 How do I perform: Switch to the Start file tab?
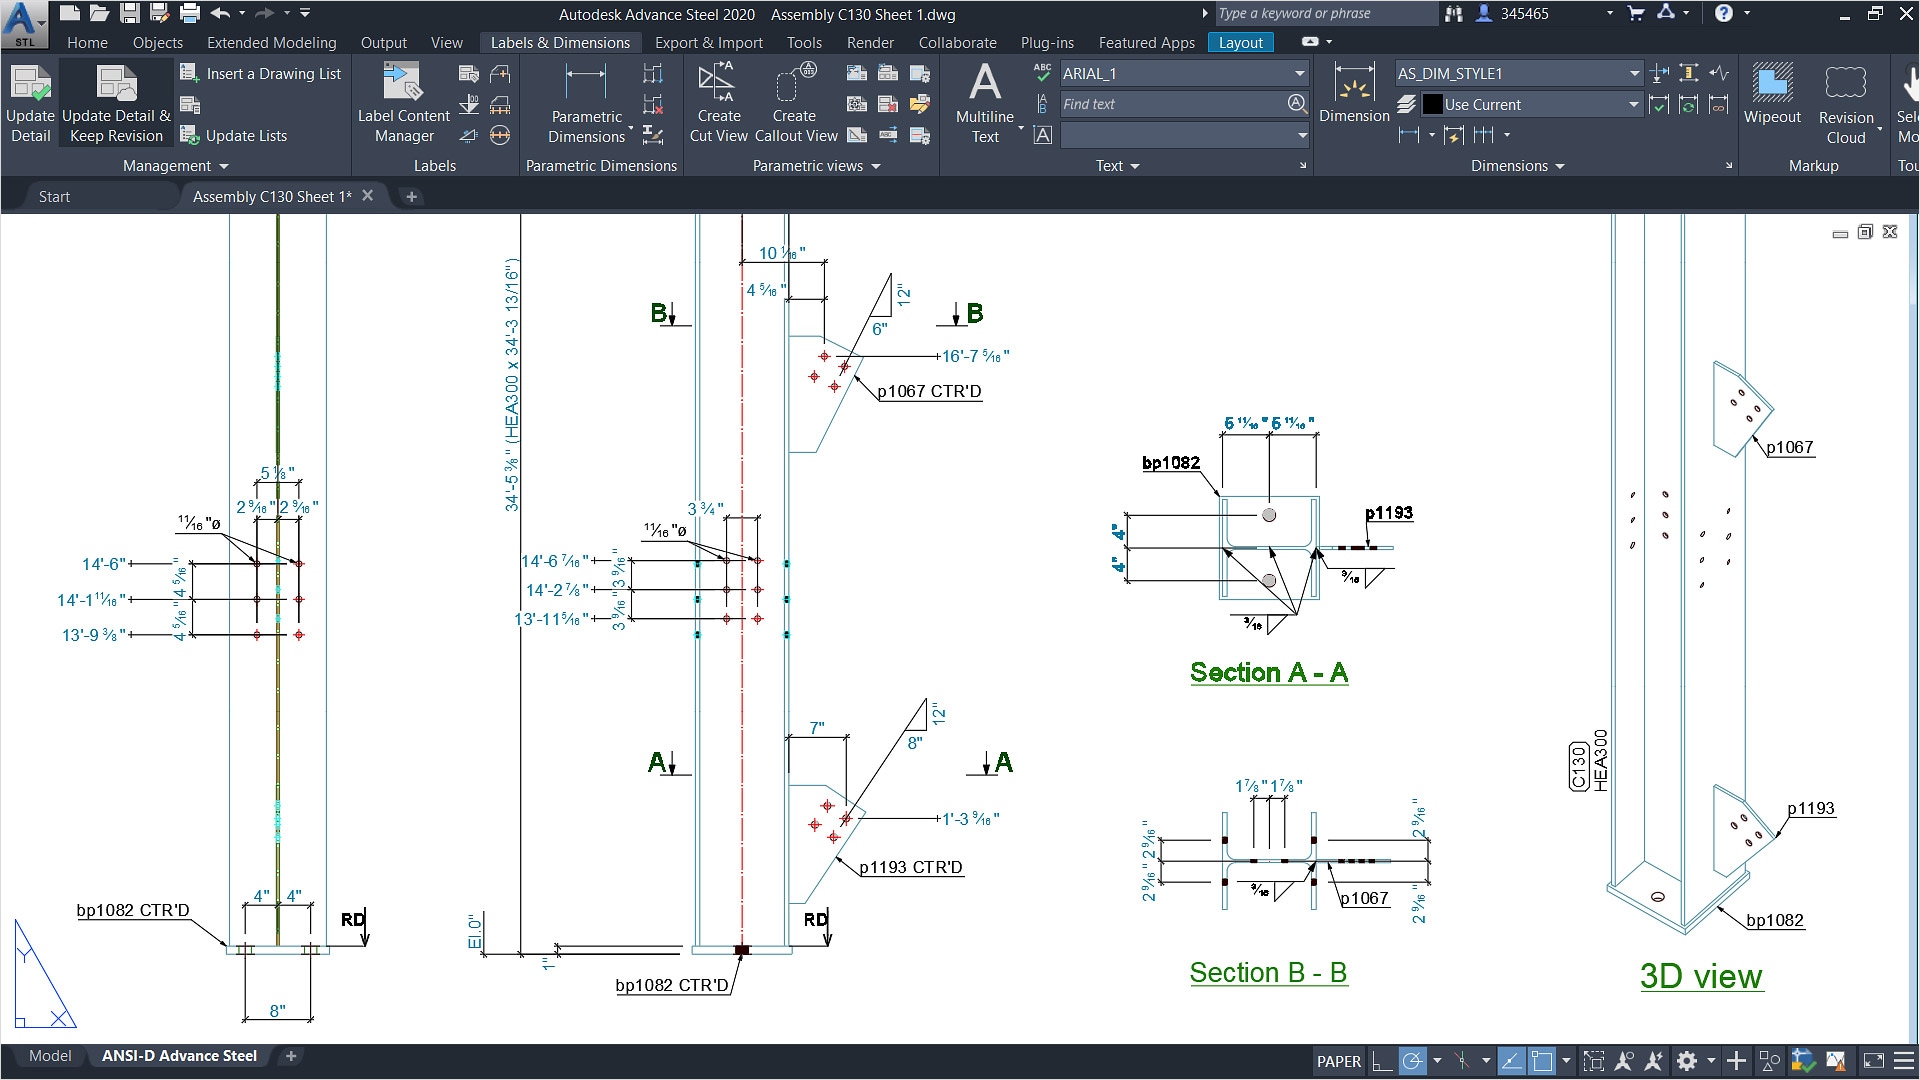tap(54, 196)
